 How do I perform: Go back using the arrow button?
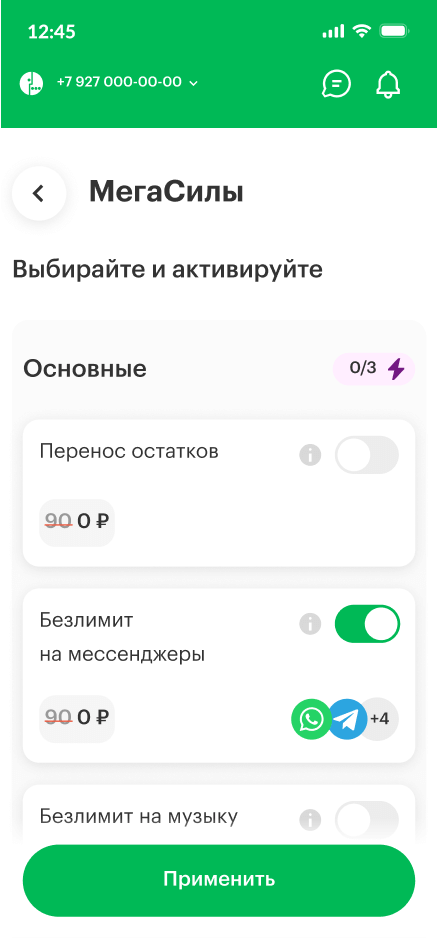coord(39,193)
